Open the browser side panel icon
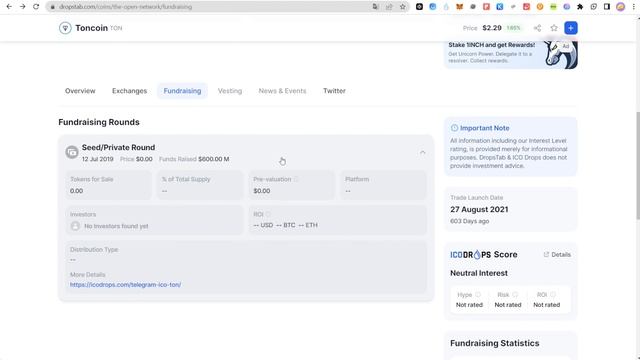 607,7
